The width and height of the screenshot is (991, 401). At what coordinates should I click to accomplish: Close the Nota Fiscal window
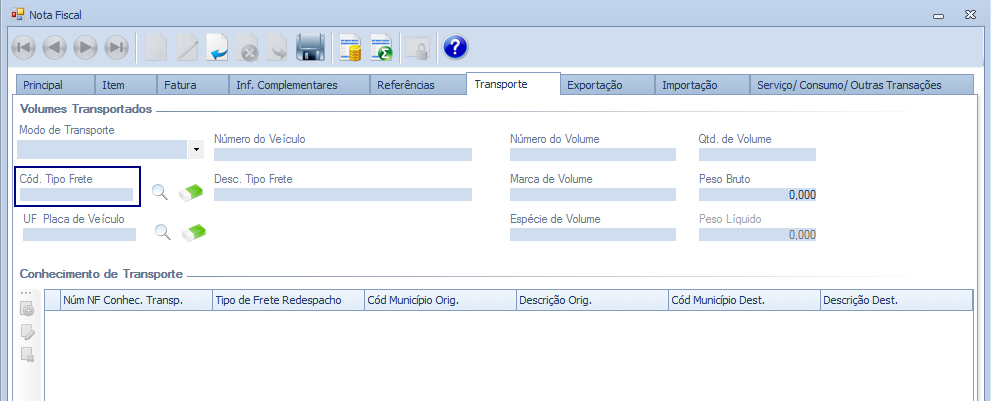[970, 14]
